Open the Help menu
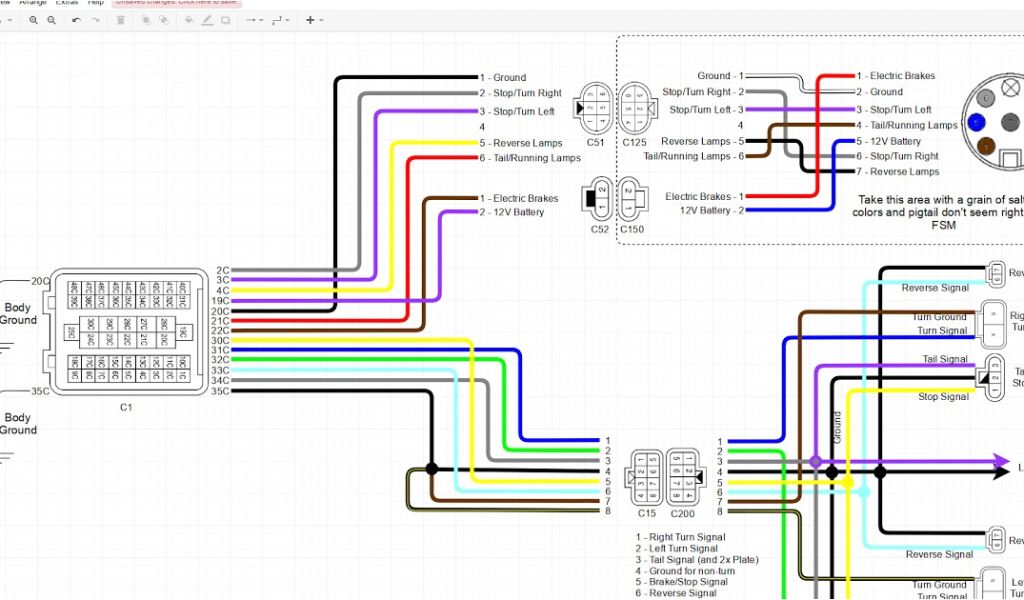This screenshot has height=600, width=1024. click(96, 3)
